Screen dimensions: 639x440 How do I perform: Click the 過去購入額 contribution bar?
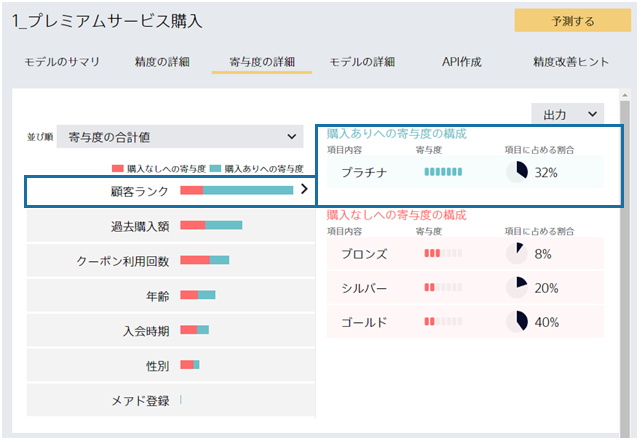click(211, 225)
